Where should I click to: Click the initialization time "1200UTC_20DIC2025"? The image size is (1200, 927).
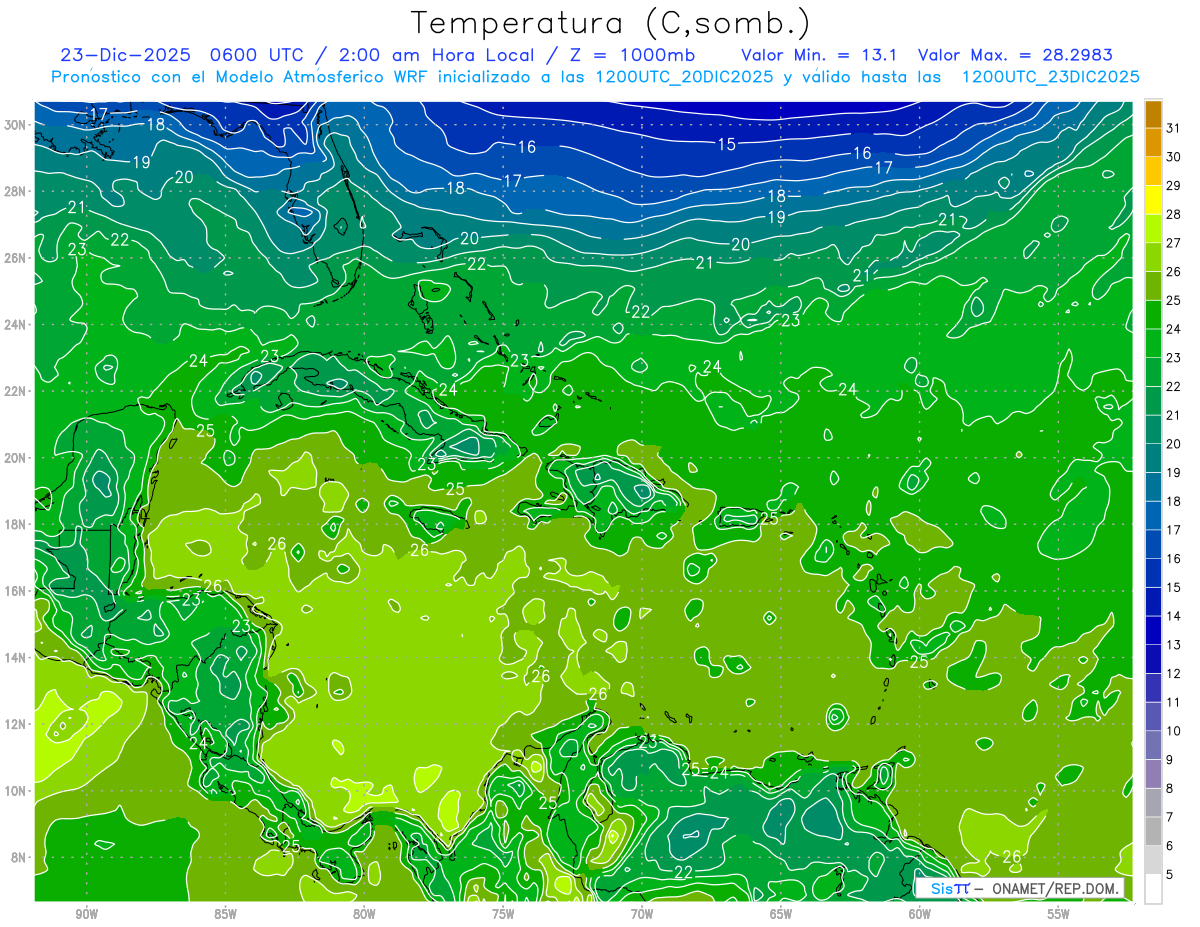[684, 77]
